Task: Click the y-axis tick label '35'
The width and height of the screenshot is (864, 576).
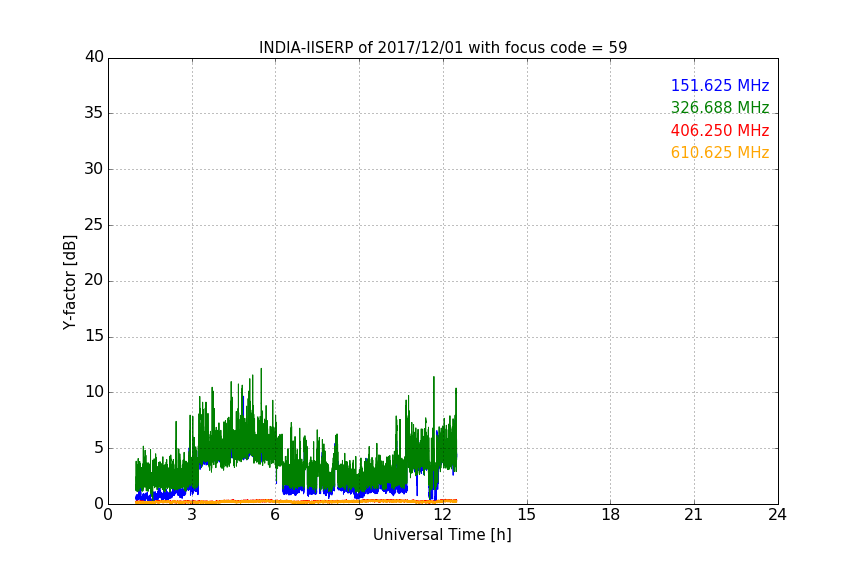Action: click(94, 113)
